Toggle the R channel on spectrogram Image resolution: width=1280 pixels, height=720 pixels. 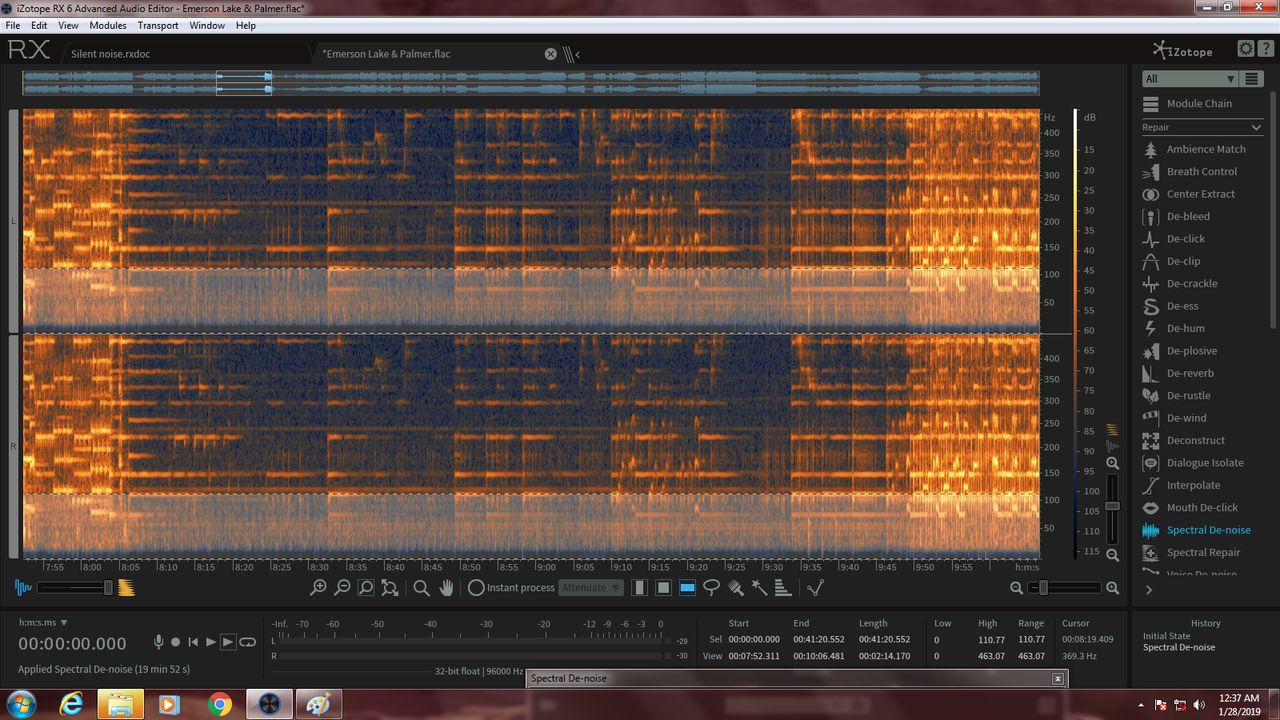click(x=13, y=447)
